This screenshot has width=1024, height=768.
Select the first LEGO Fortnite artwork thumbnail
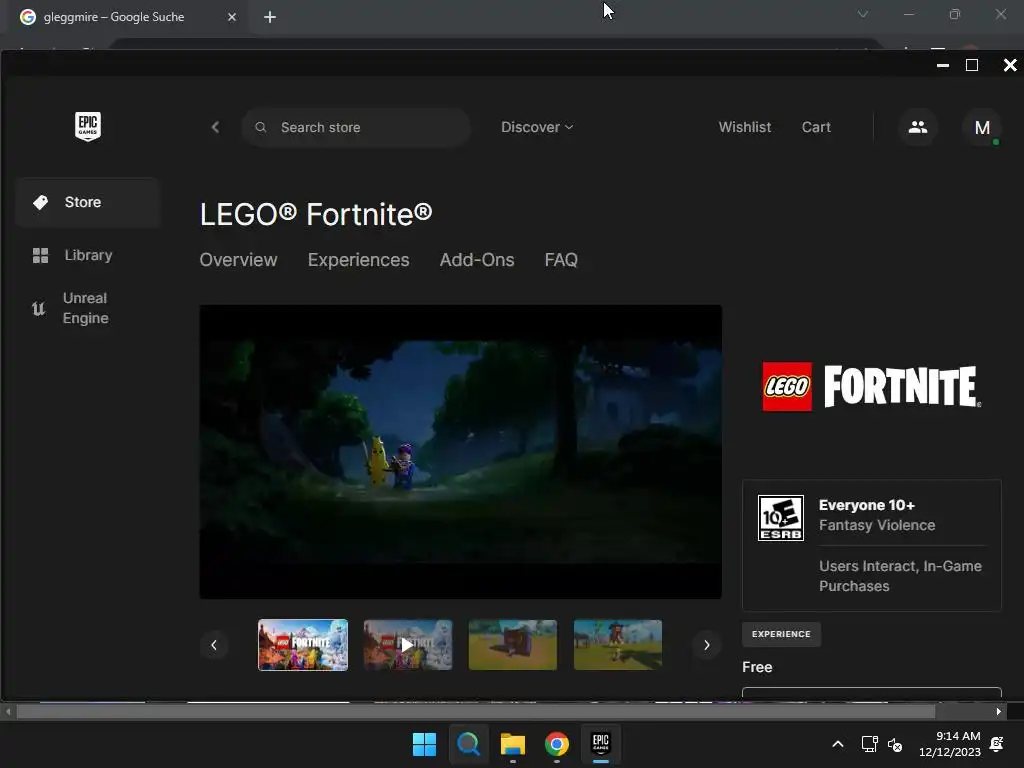tap(303, 645)
